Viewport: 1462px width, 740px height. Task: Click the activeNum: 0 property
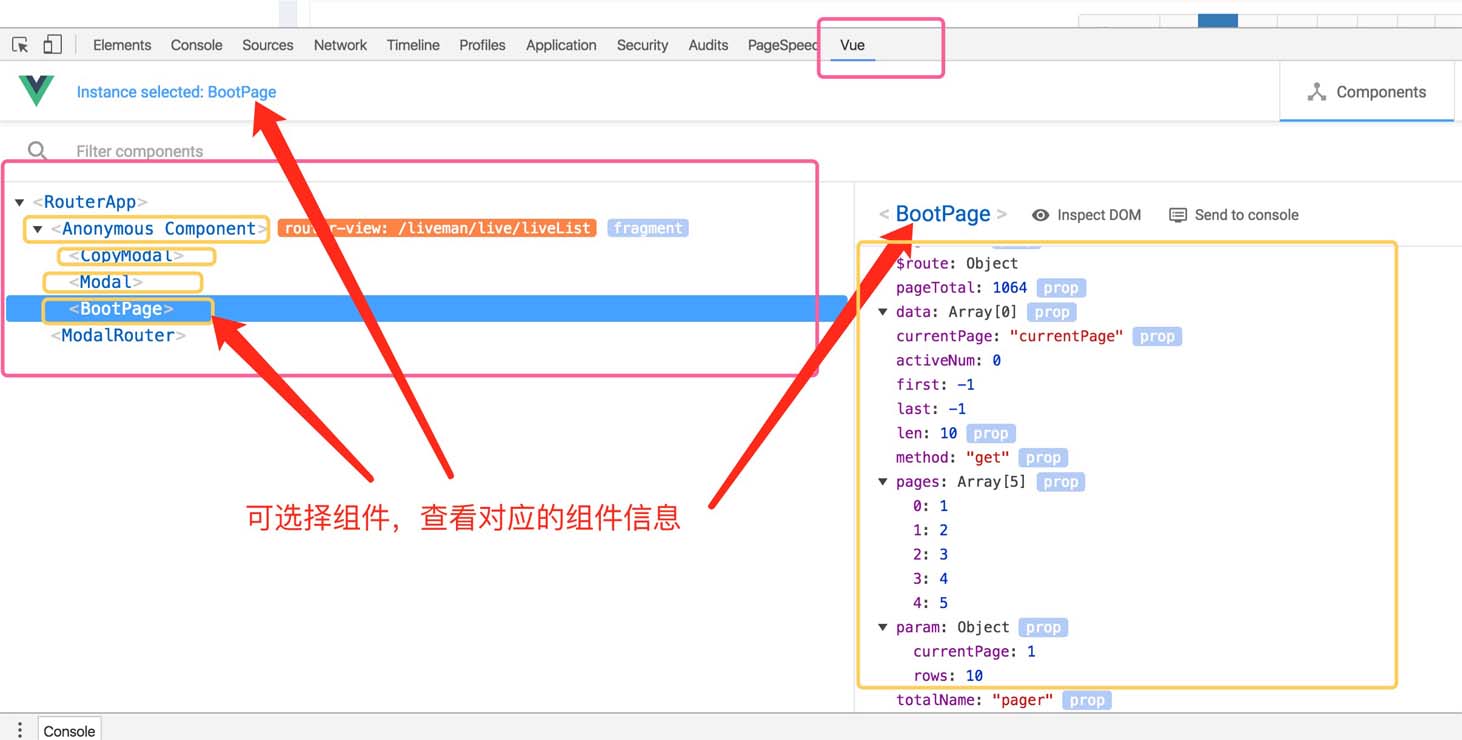949,361
